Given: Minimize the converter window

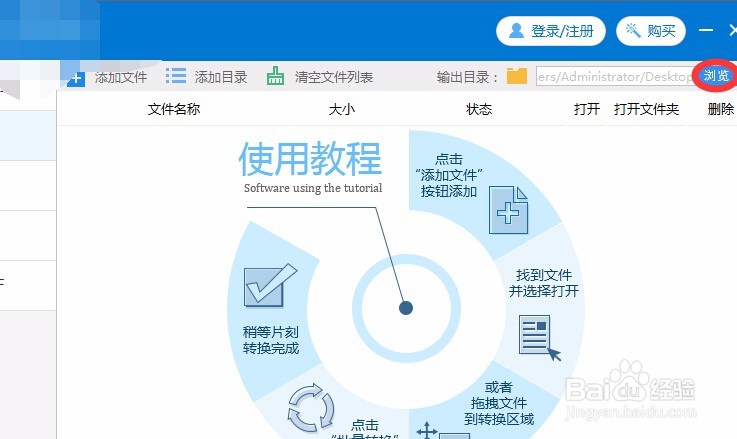Looking at the screenshot, I should [706, 30].
